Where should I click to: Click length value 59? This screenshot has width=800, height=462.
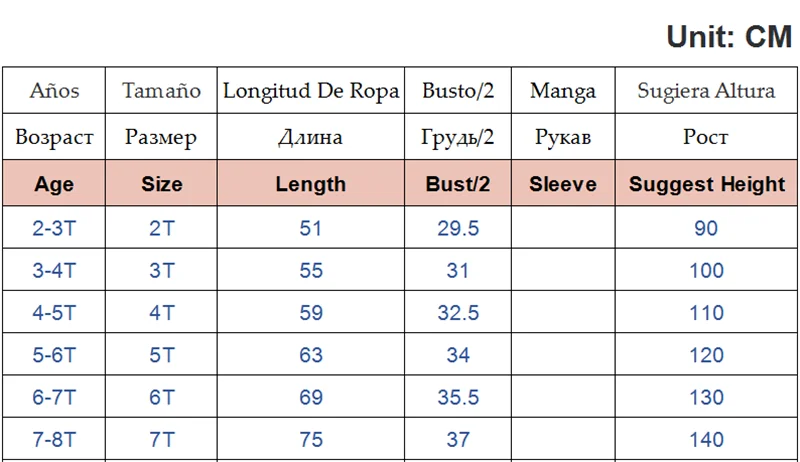tap(311, 313)
